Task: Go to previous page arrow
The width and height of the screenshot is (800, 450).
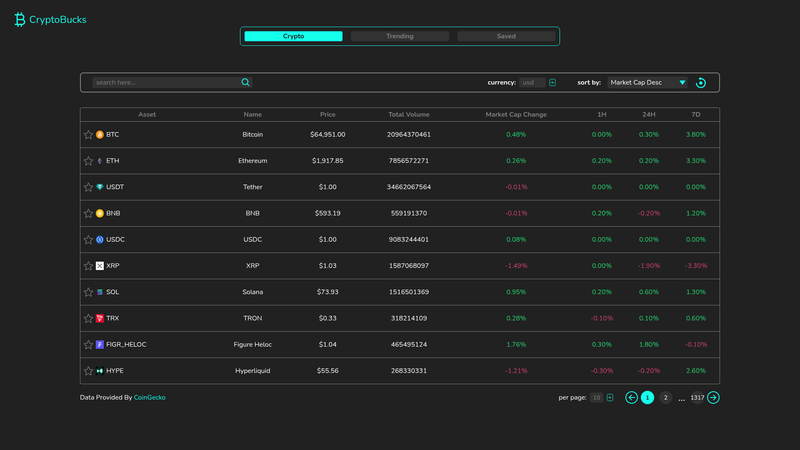Action: click(x=631, y=397)
